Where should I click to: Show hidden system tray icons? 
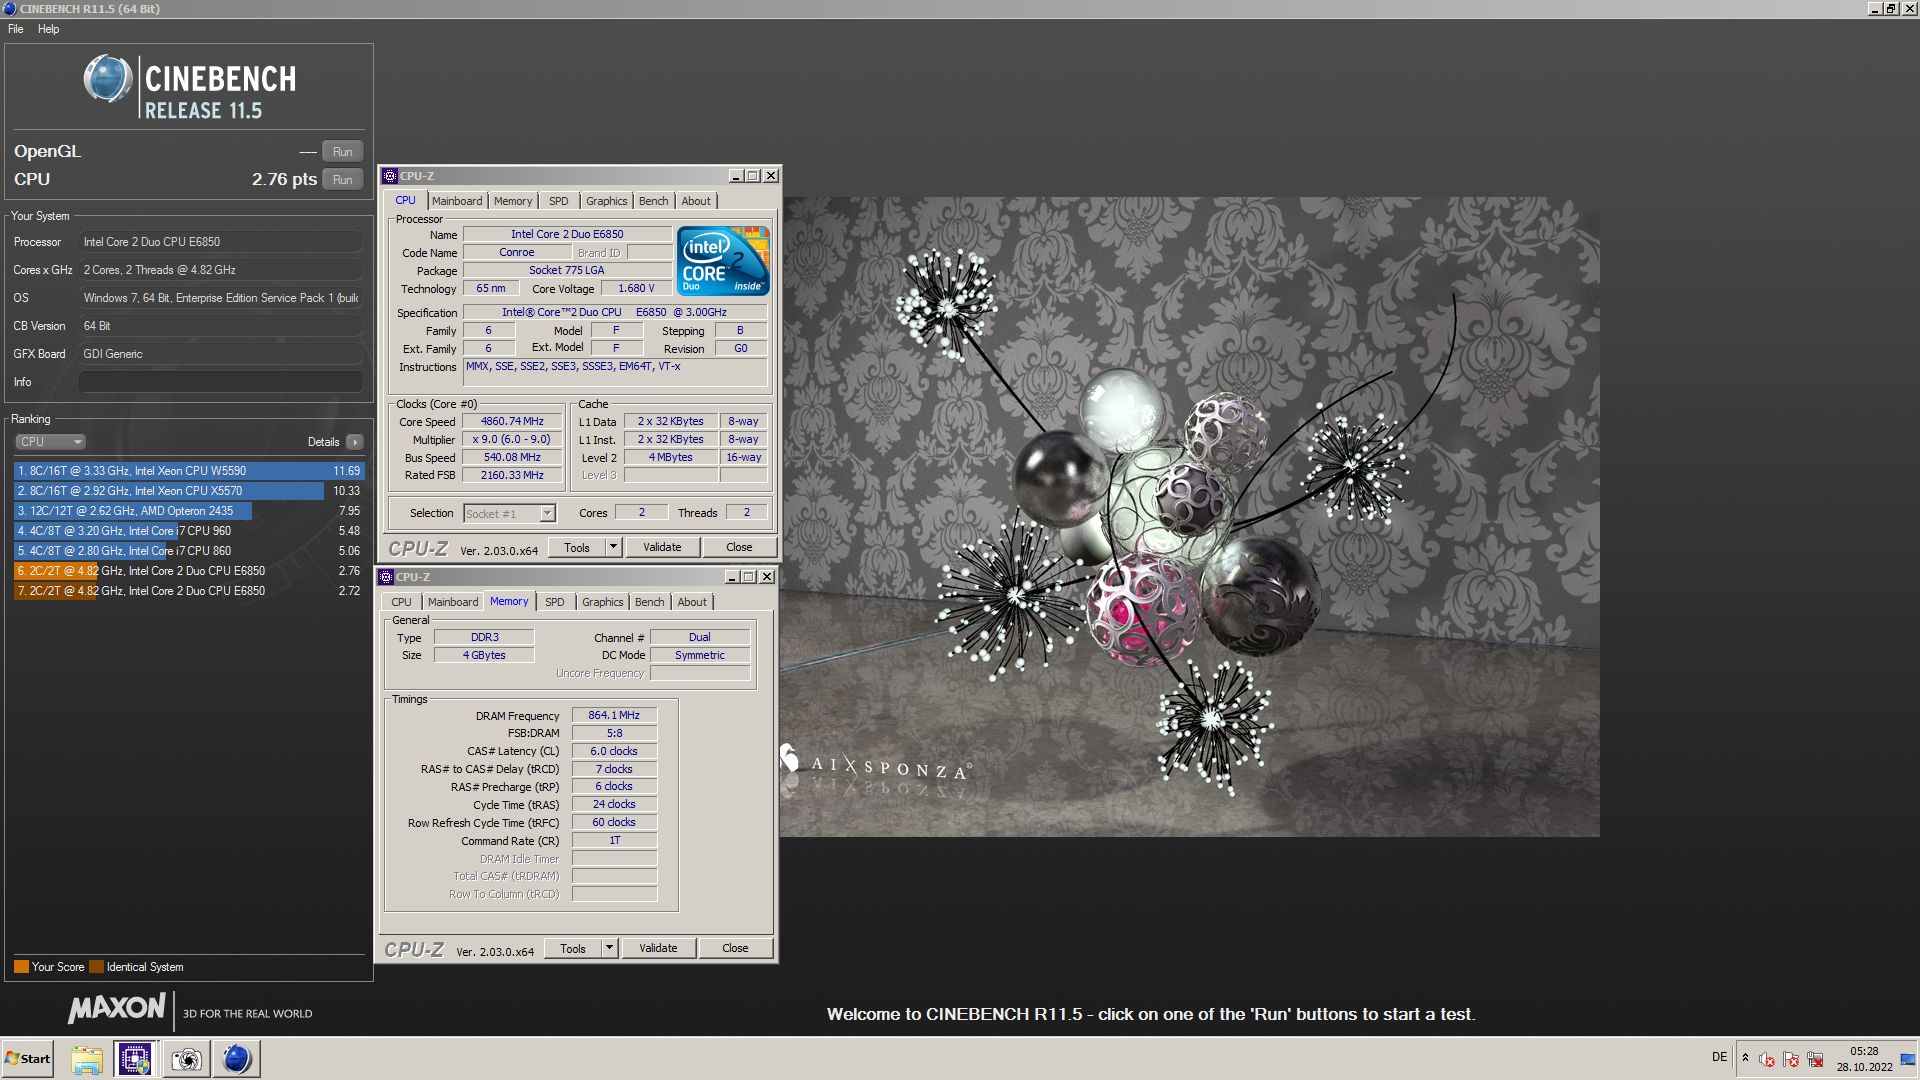click(x=1745, y=1058)
